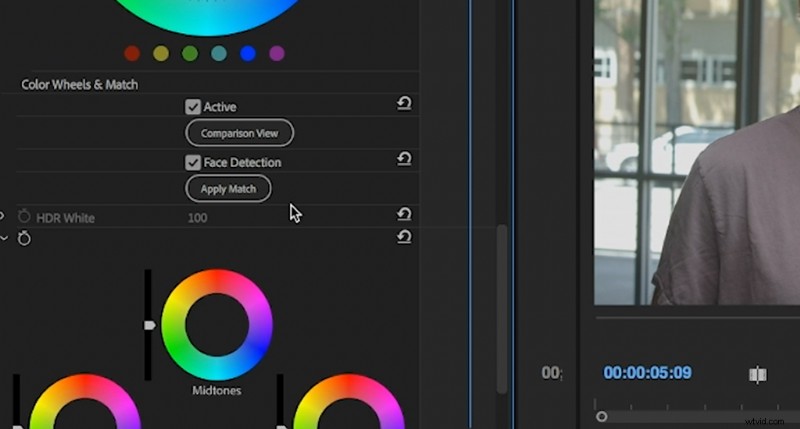Image resolution: width=800 pixels, height=429 pixels.
Task: Select the magenta color swatch
Action: (277, 54)
